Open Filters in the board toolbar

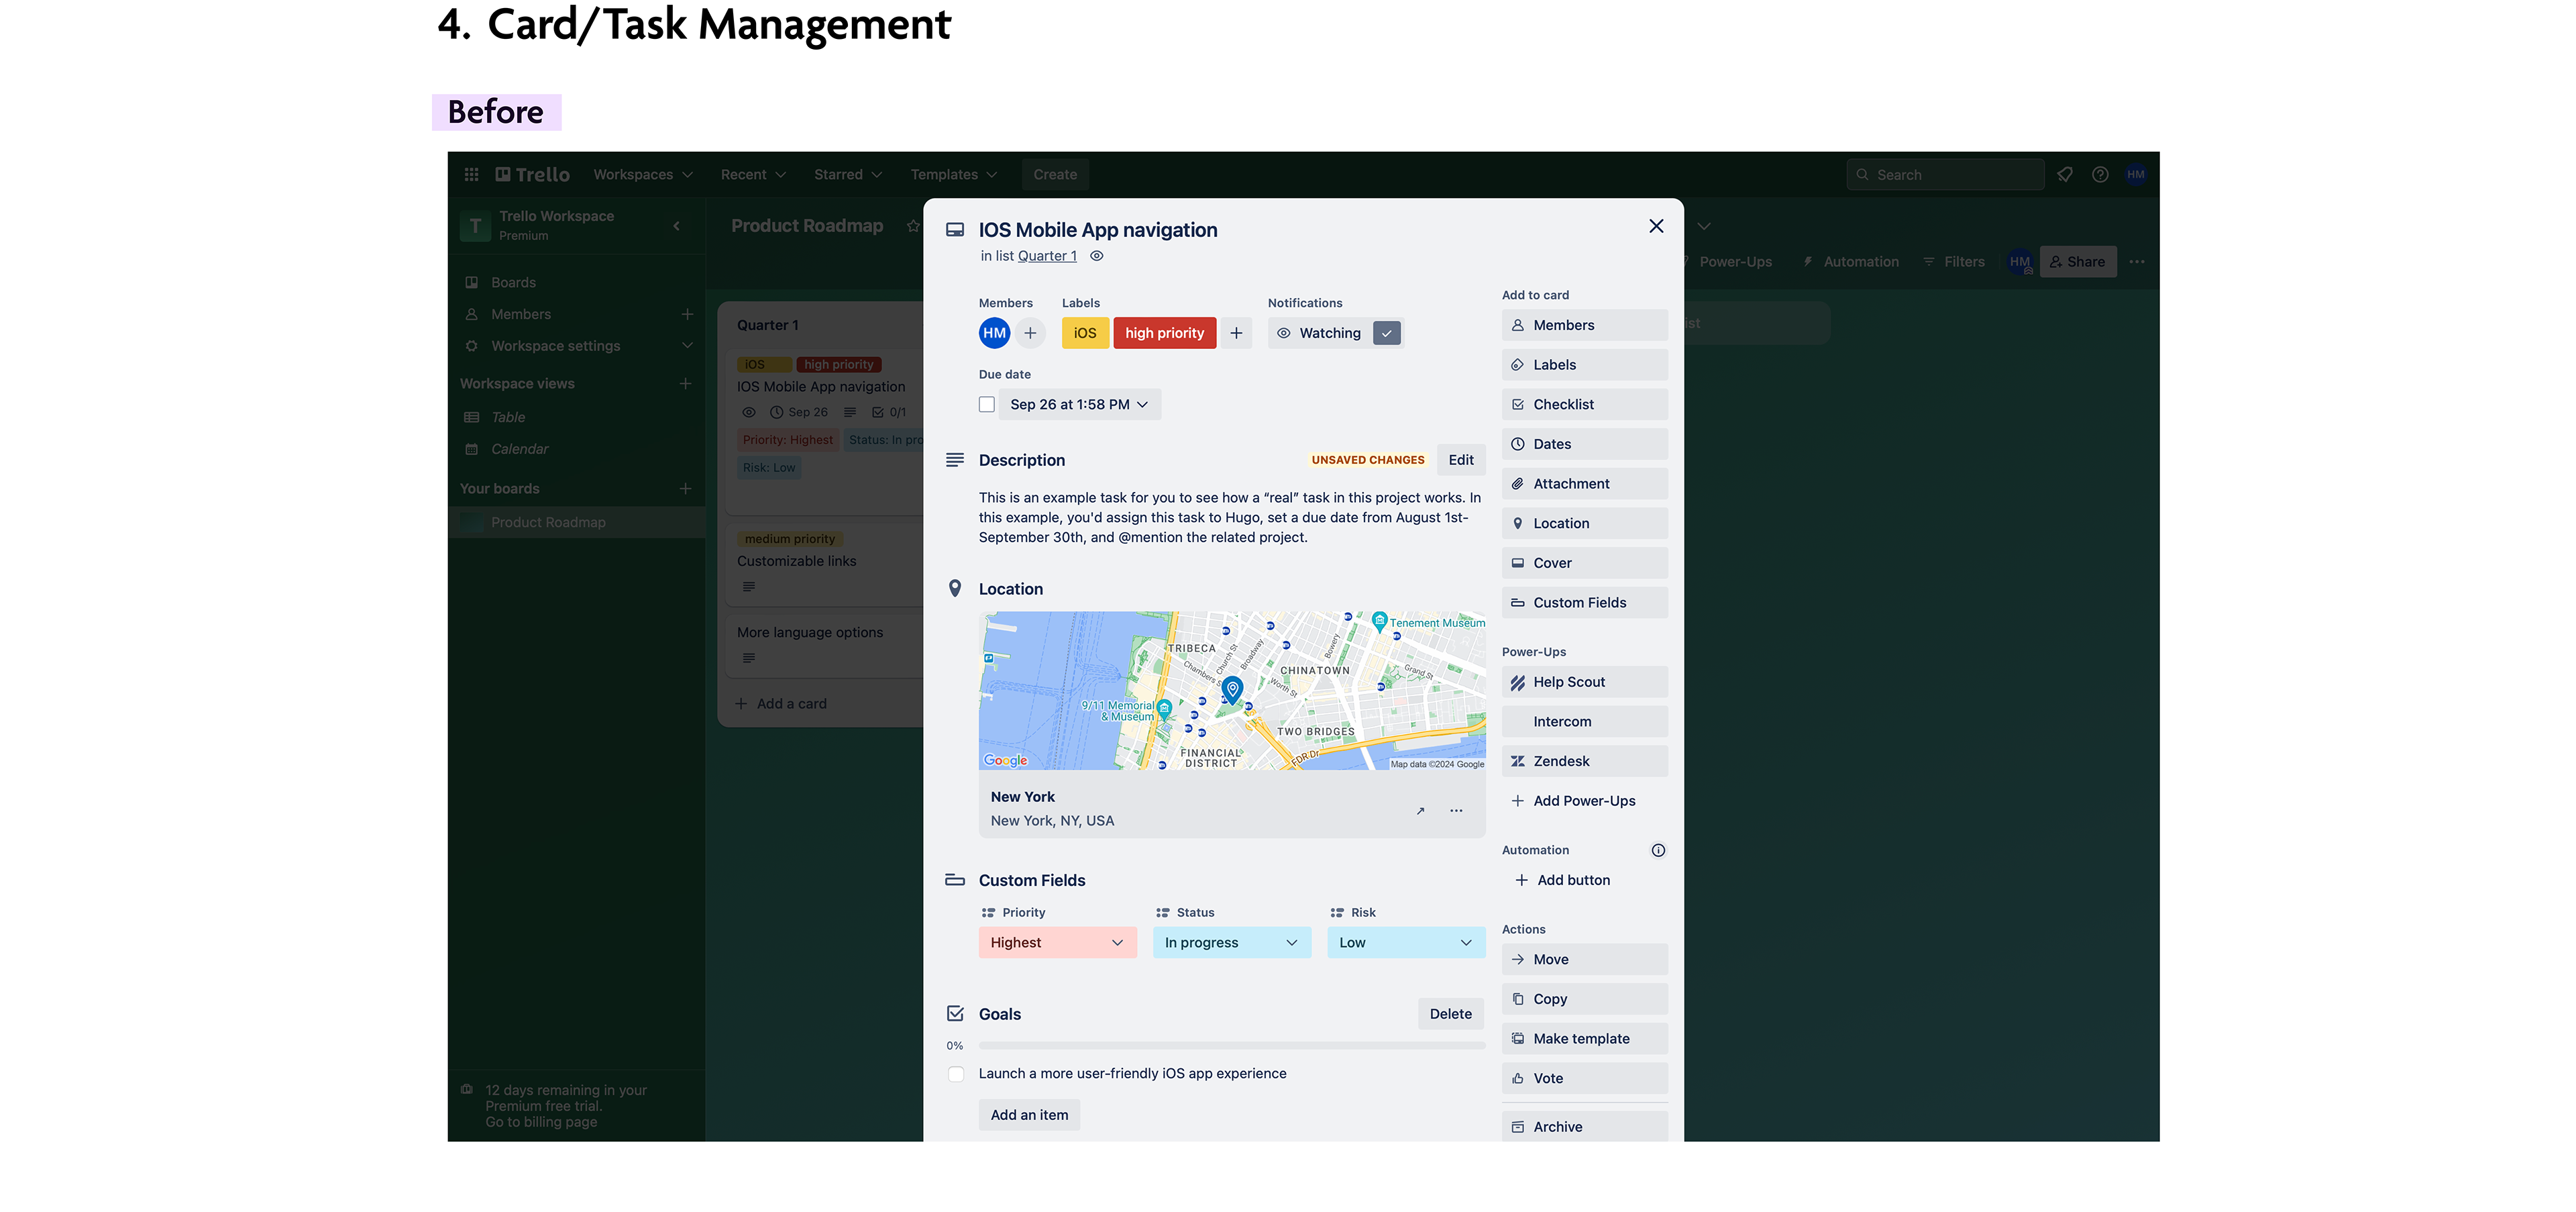coord(1953,262)
